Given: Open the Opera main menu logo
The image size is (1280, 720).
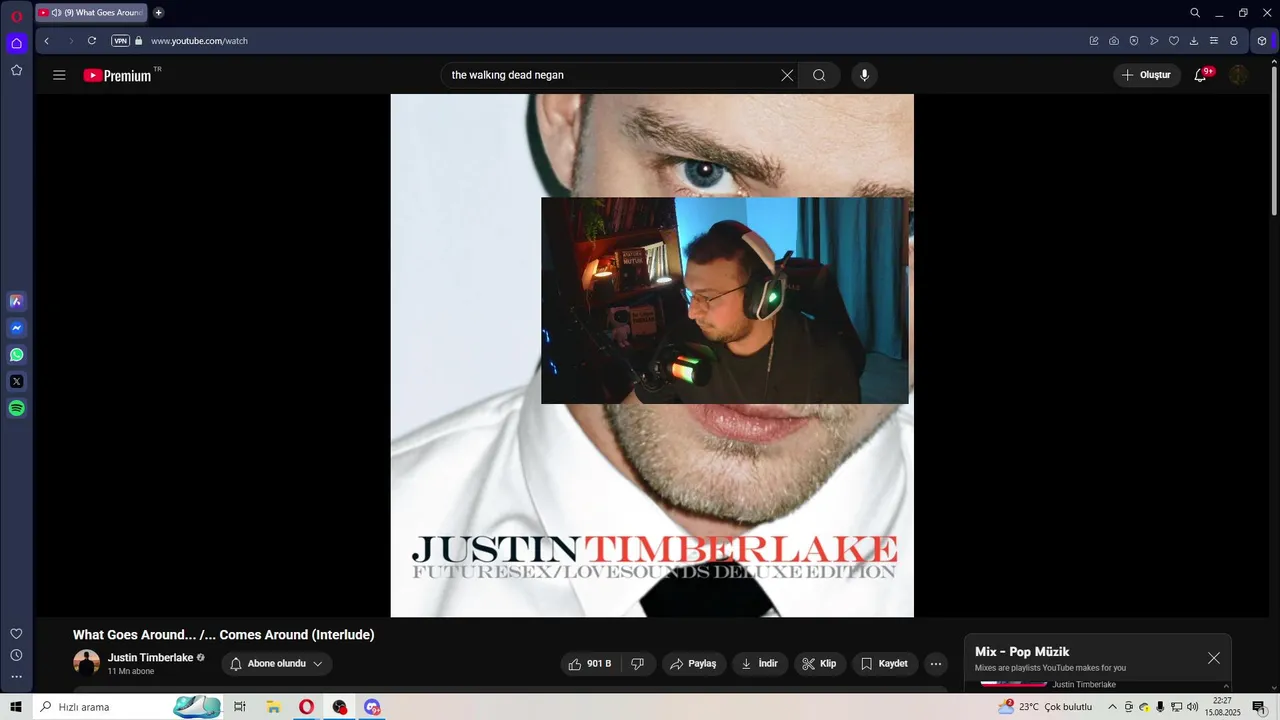Looking at the screenshot, I should (16, 16).
